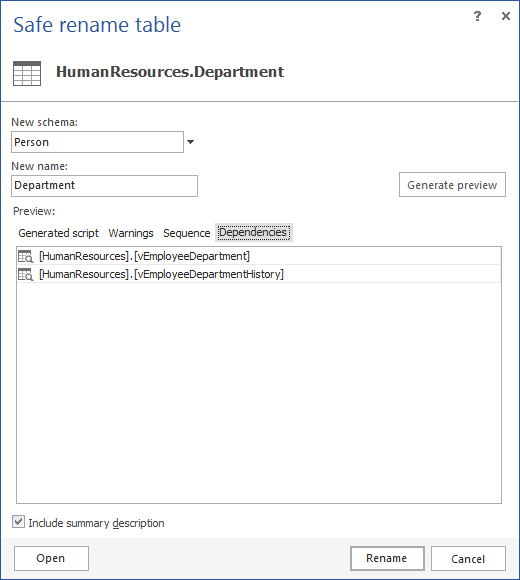Switch to the Generated script tab
Viewport: 520px width, 580px height.
58,233
